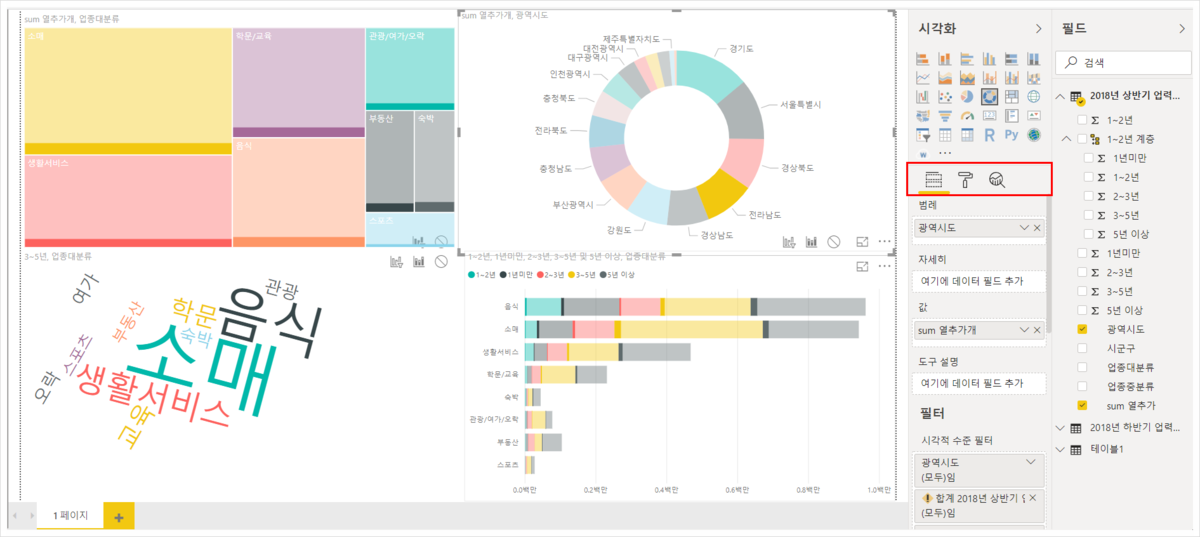Screen dimensions: 1200x537
Task: Click the 자세히 data field drop area
Action: (x=980, y=281)
